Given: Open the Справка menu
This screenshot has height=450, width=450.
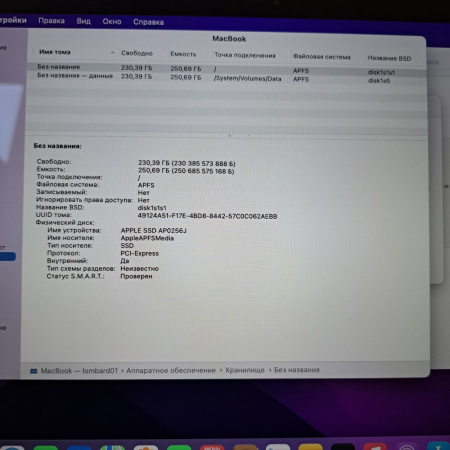Looking at the screenshot, I should [x=148, y=22].
